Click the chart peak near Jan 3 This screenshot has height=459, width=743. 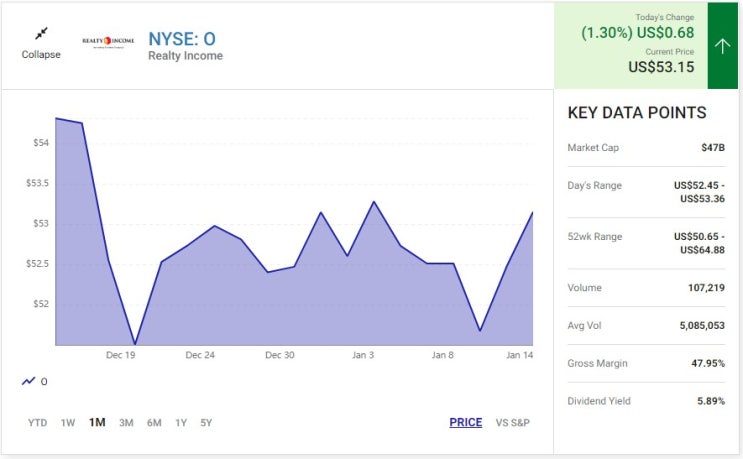point(374,202)
